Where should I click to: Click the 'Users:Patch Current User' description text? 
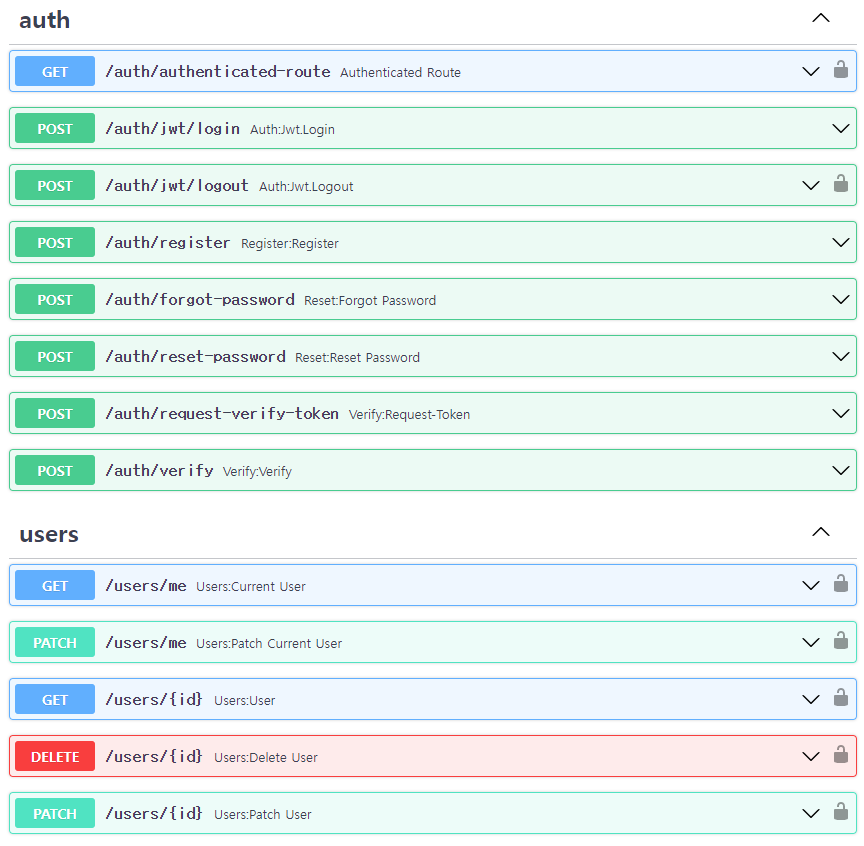pyautogui.click(x=269, y=644)
